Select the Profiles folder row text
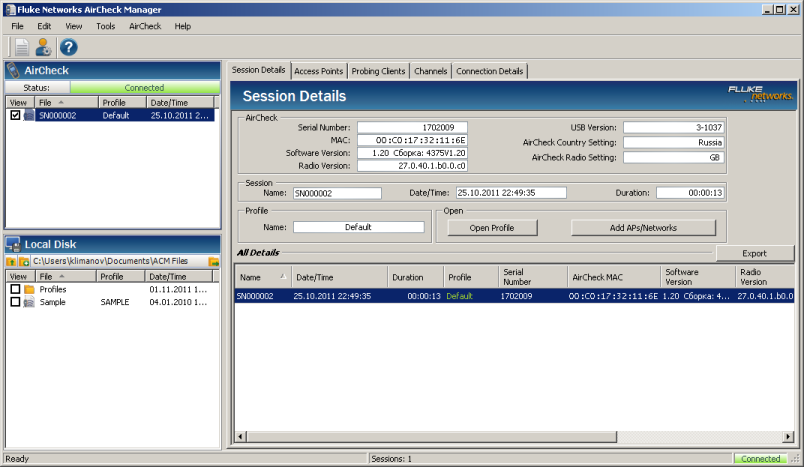 click(53, 289)
